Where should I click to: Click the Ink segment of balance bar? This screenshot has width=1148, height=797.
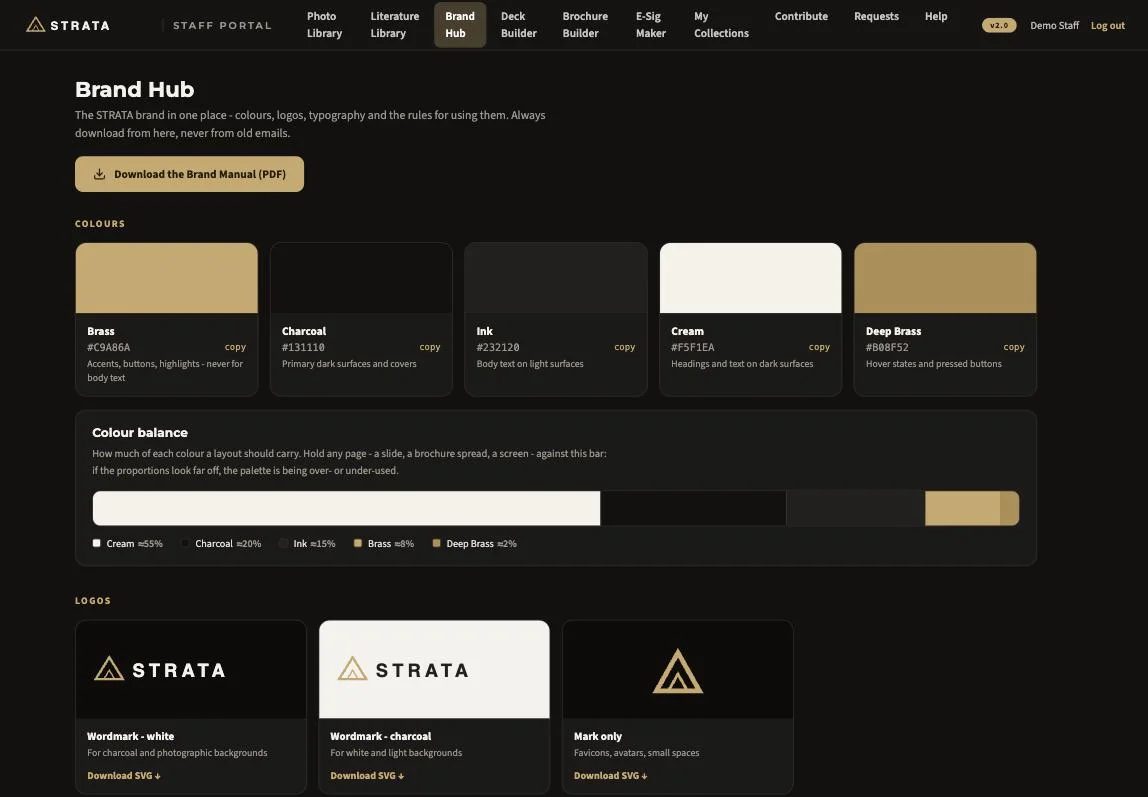click(x=856, y=508)
